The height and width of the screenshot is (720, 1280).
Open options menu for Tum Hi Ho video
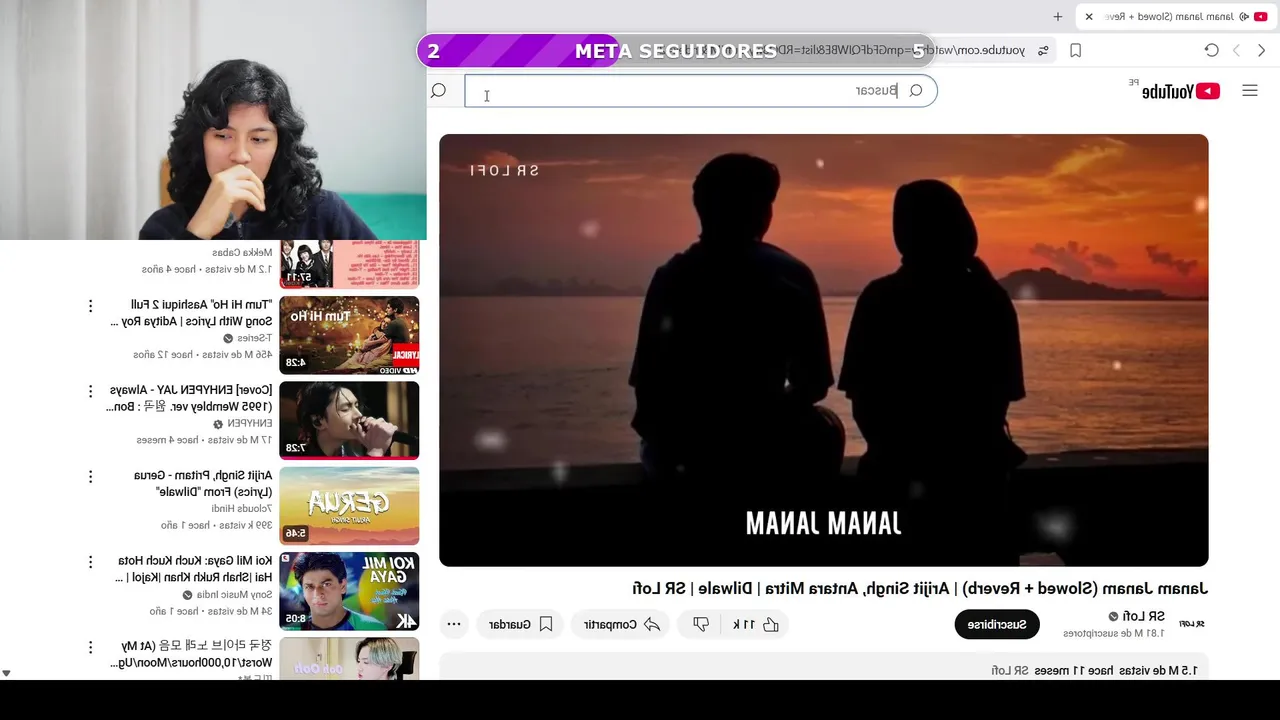(90, 306)
